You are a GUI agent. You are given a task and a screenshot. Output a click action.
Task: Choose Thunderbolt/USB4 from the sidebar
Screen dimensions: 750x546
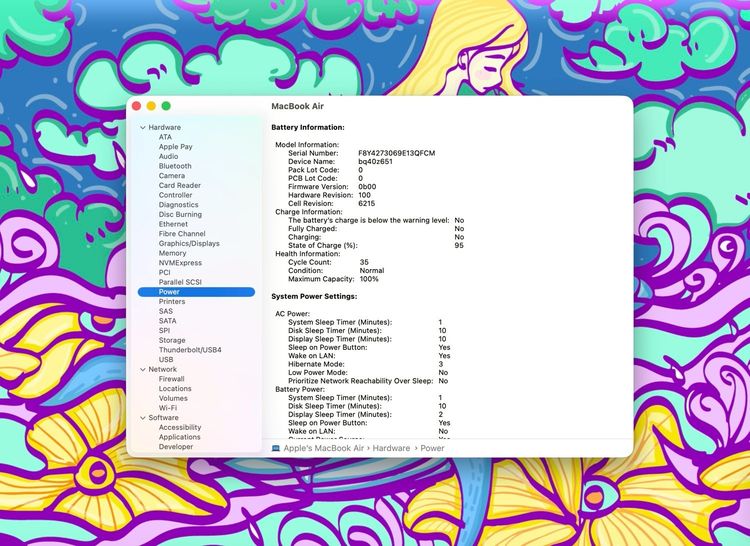point(190,350)
